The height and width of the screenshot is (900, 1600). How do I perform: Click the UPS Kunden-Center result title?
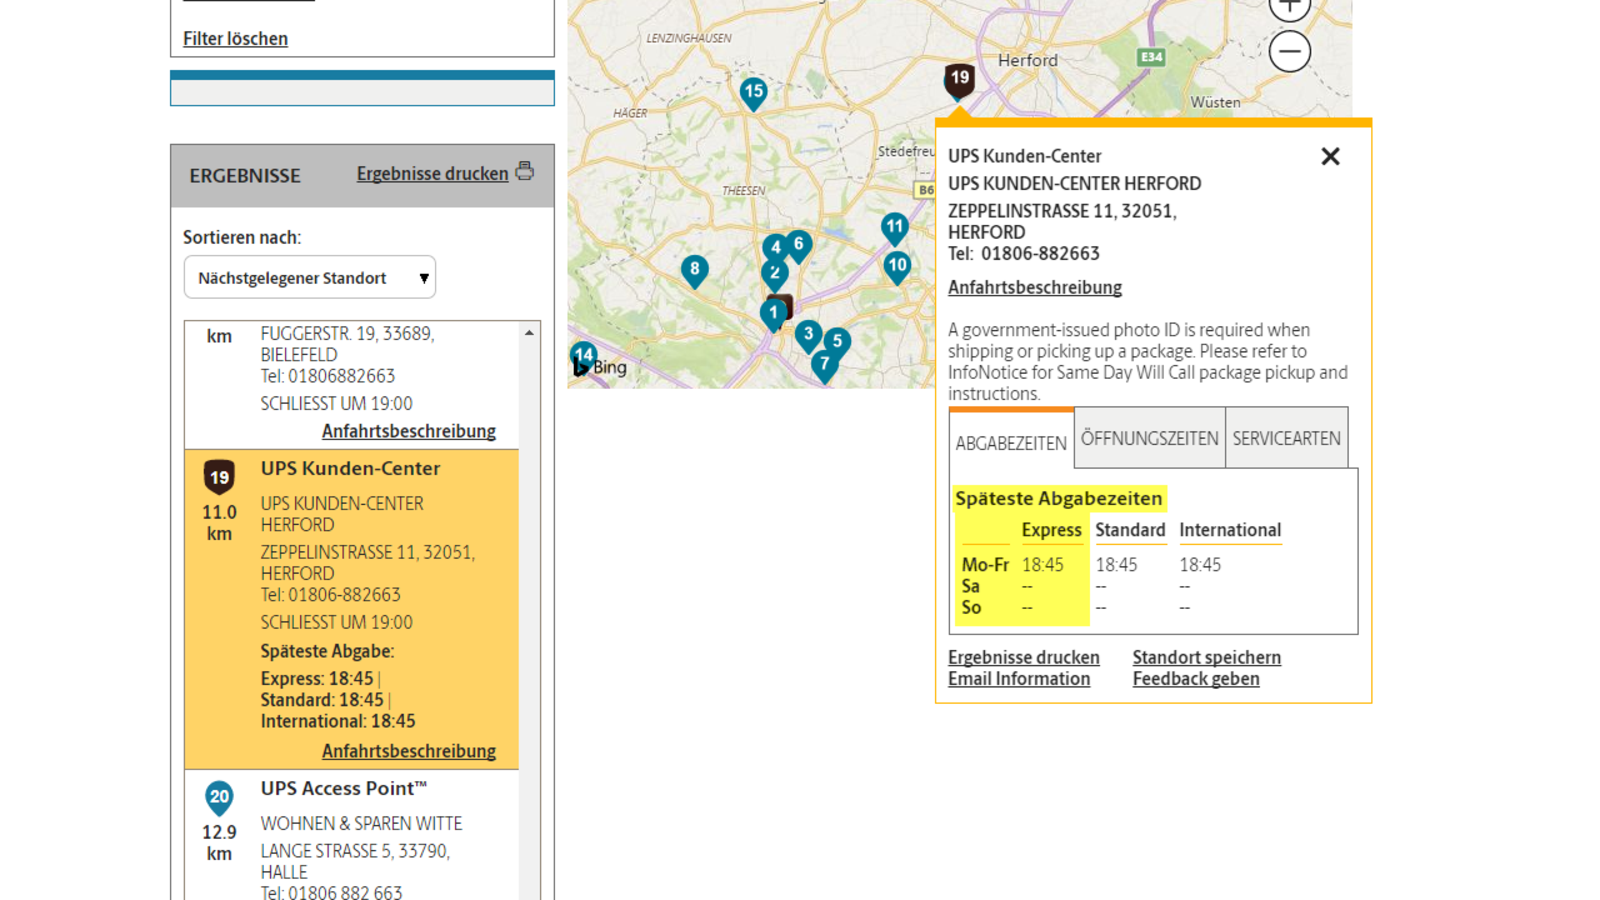point(350,468)
